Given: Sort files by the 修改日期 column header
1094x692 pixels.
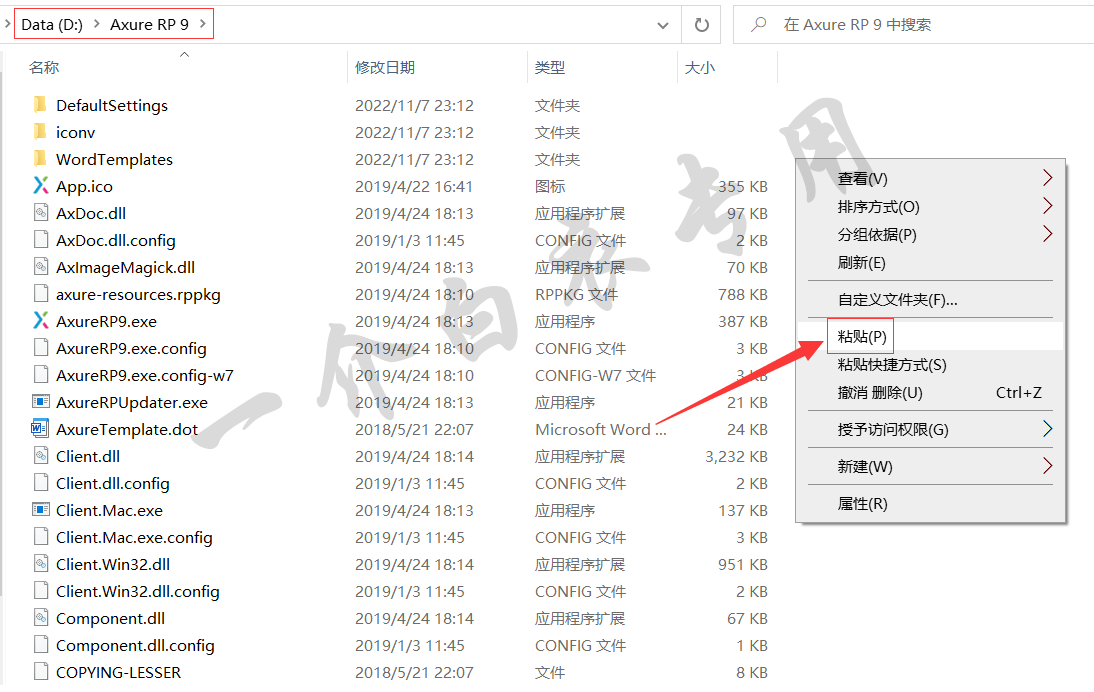Looking at the screenshot, I should pos(385,68).
